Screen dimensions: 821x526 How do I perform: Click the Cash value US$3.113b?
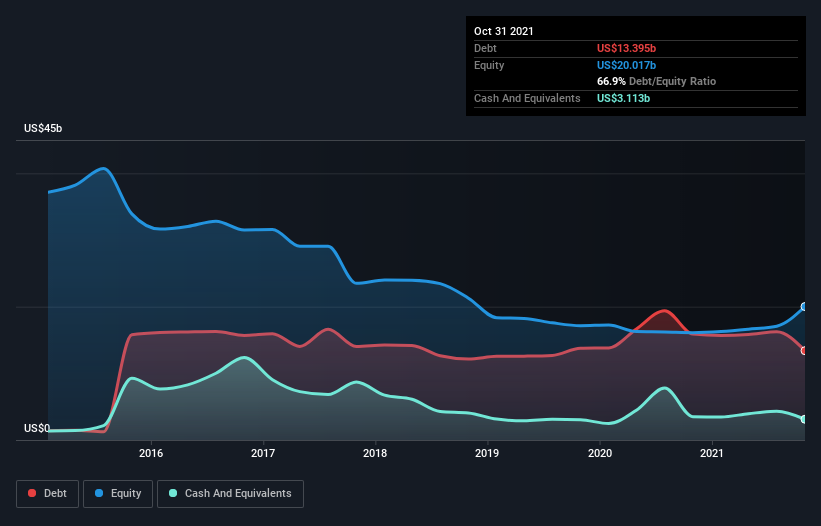624,98
